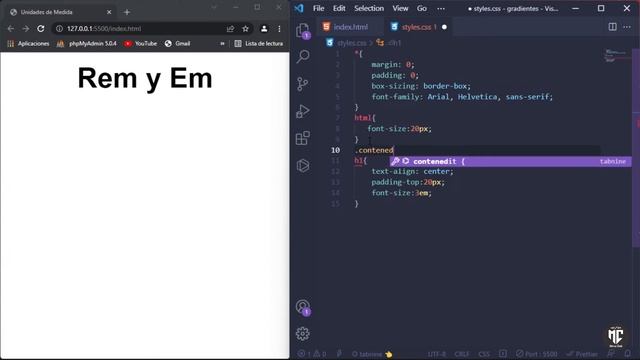Click errors and warnings count in status bar
The height and width of the screenshot is (360, 640).
pyautogui.click(x=312, y=354)
